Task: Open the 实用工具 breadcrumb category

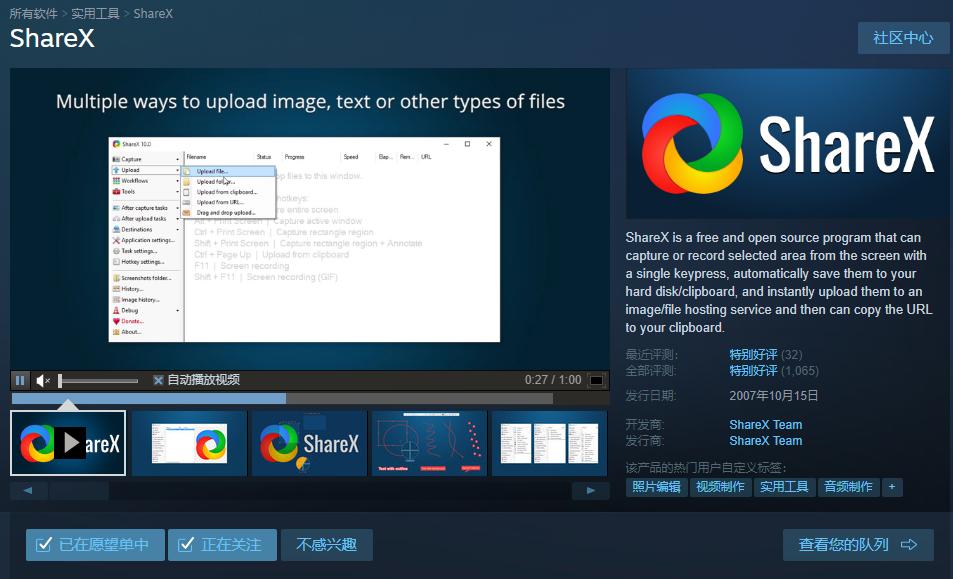Action: [96, 14]
